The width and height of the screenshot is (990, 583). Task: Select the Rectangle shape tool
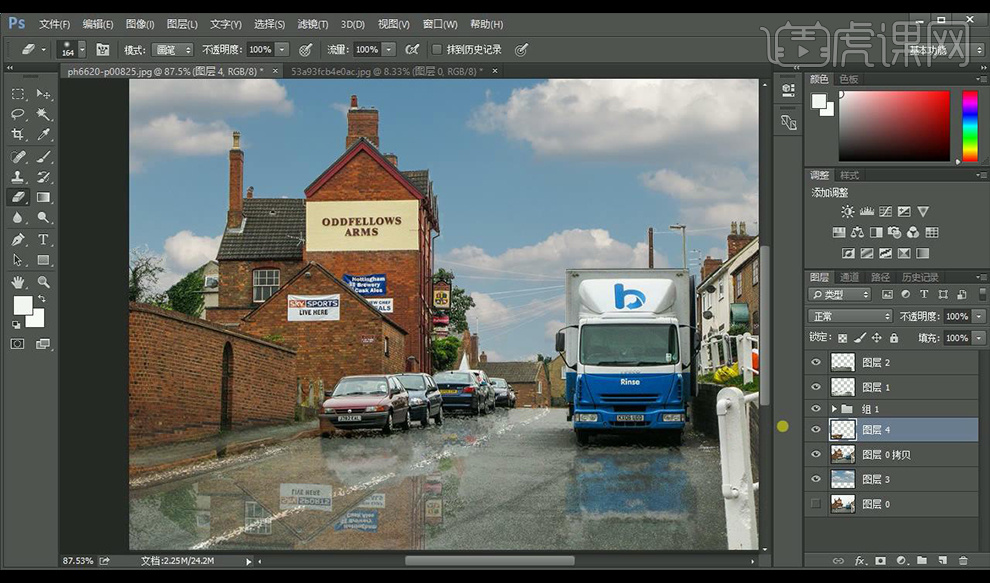pyautogui.click(x=43, y=260)
